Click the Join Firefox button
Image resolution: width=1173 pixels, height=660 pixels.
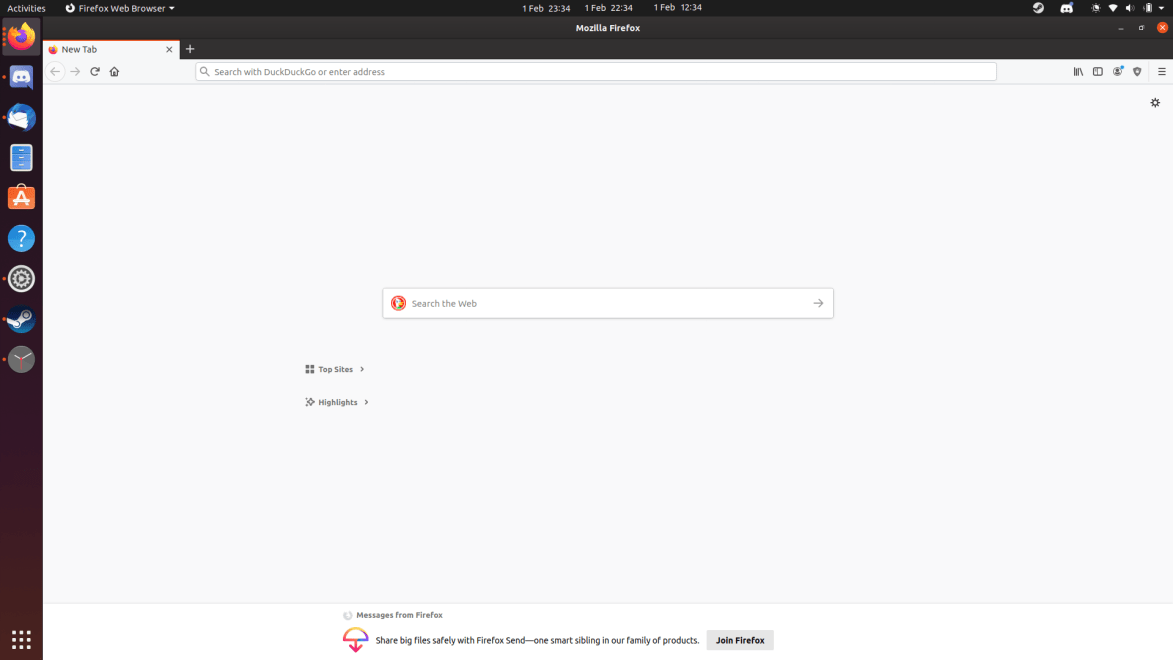point(739,640)
